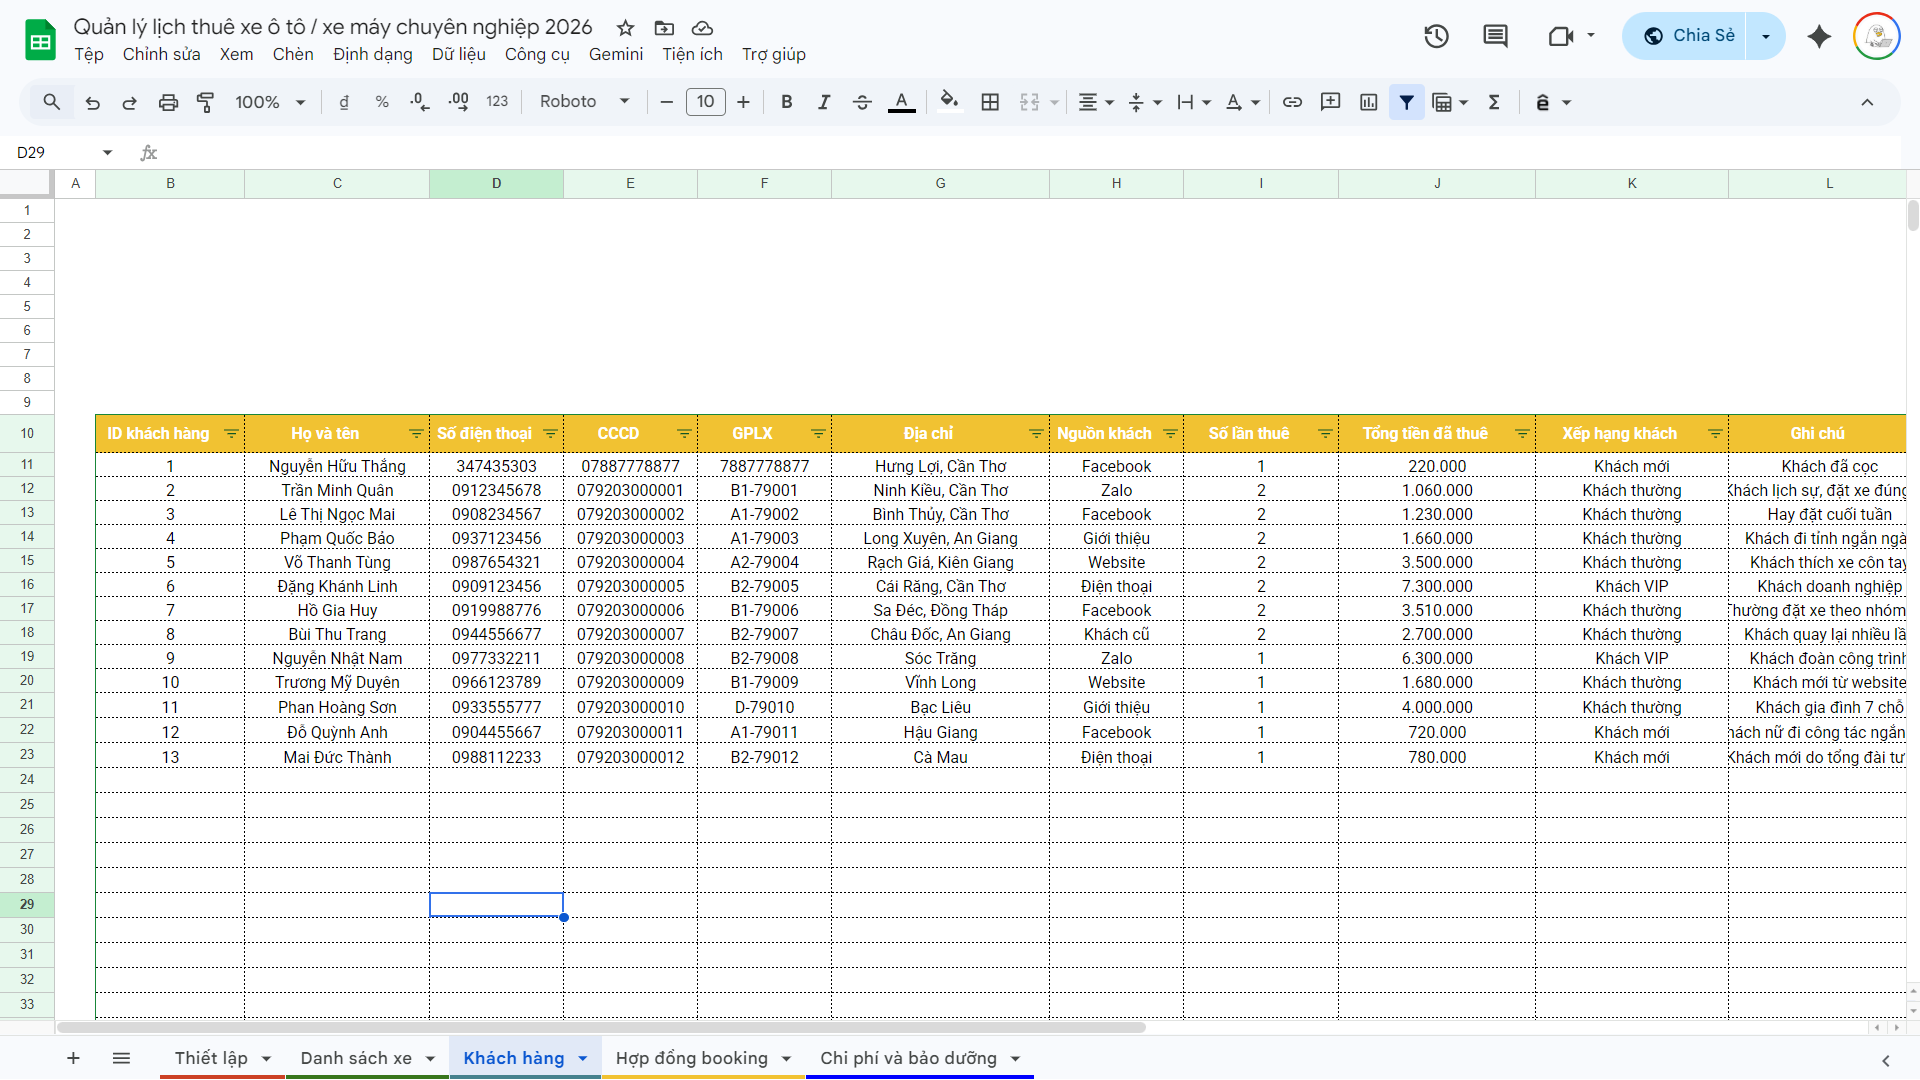Screen dimensions: 1920x1080
Task: Expand the zoom level dropdown
Action: [268, 102]
